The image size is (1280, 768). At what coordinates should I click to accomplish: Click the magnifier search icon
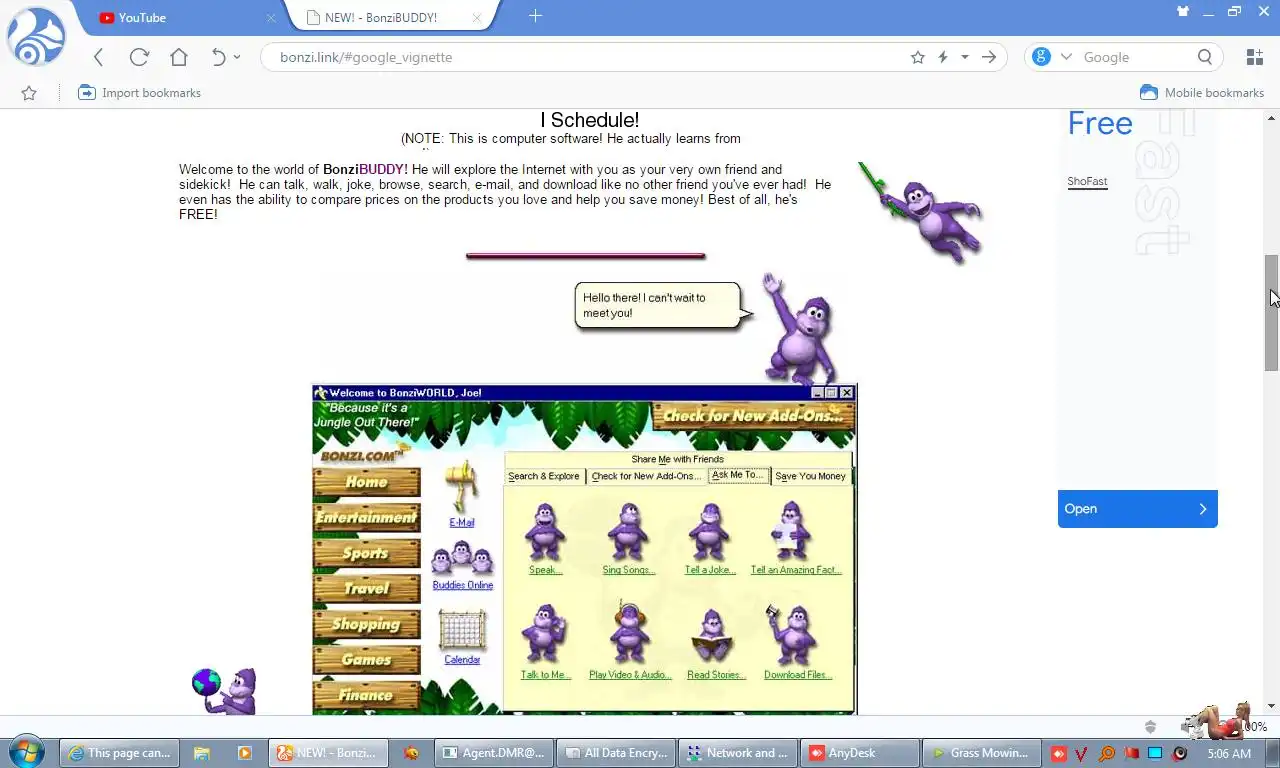[x=1205, y=57]
